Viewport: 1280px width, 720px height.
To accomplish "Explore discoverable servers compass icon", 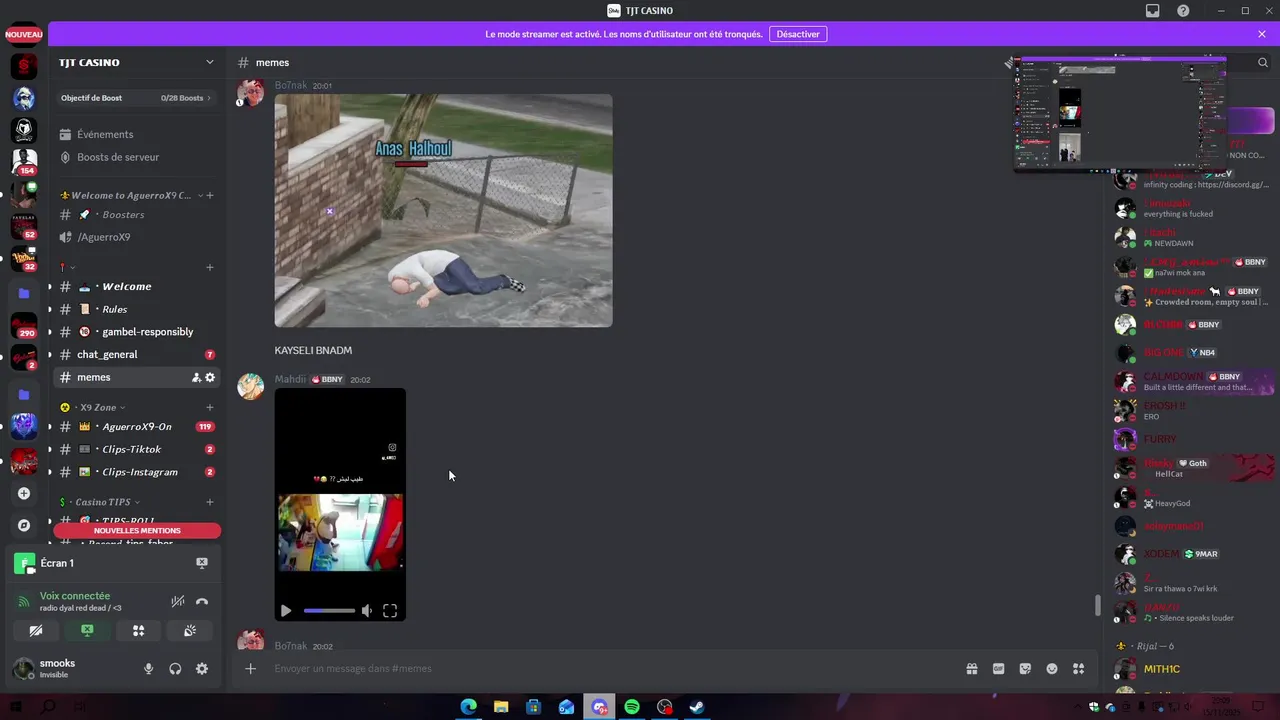I will pos(24,525).
